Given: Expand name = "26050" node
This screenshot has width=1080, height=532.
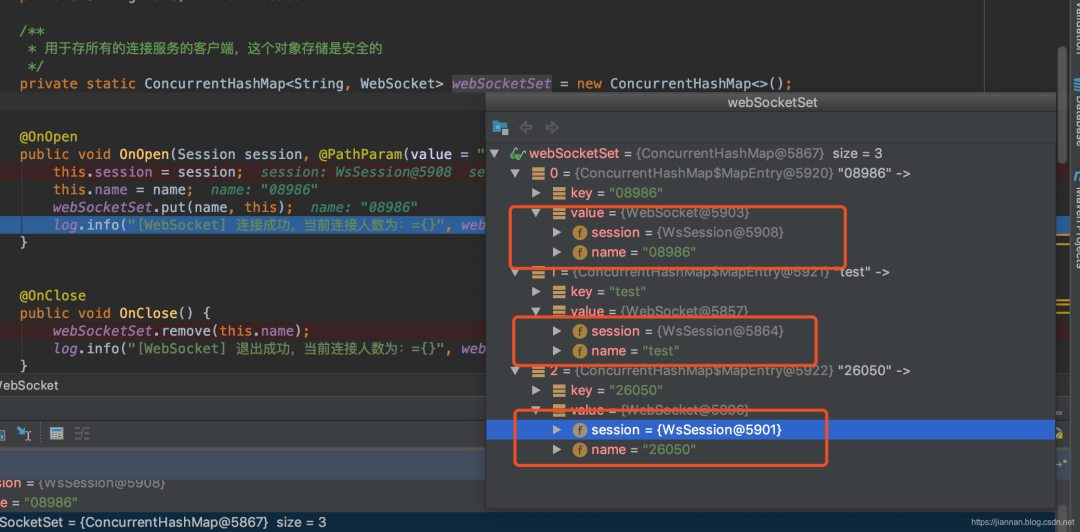Looking at the screenshot, I should (x=558, y=450).
